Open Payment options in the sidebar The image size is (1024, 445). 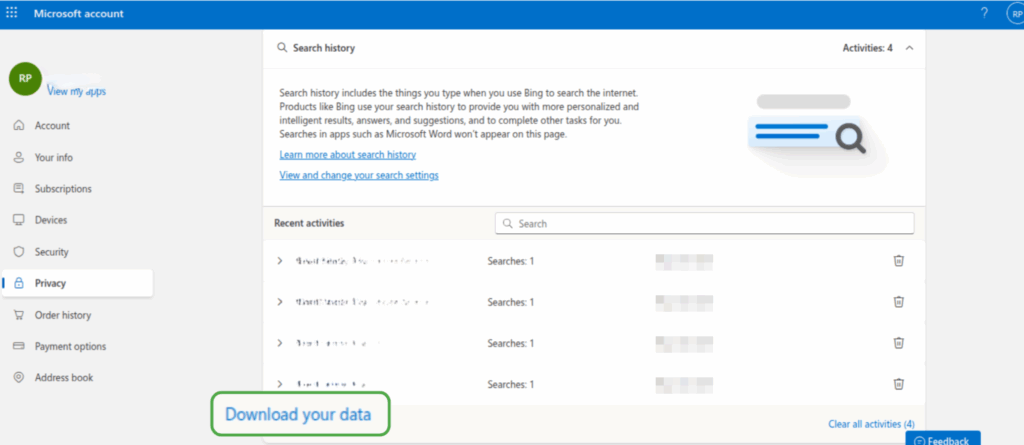tap(70, 346)
